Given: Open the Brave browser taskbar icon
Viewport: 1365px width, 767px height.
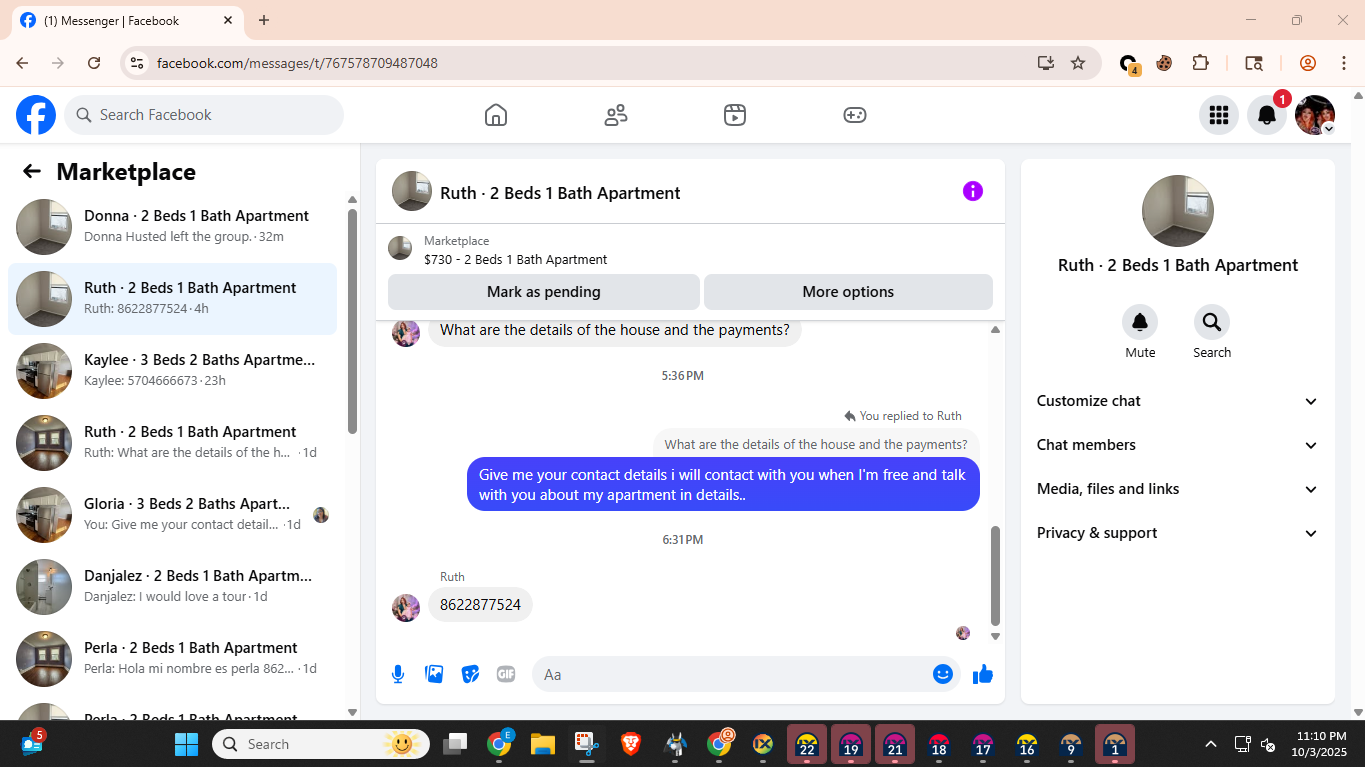Looking at the screenshot, I should point(631,743).
